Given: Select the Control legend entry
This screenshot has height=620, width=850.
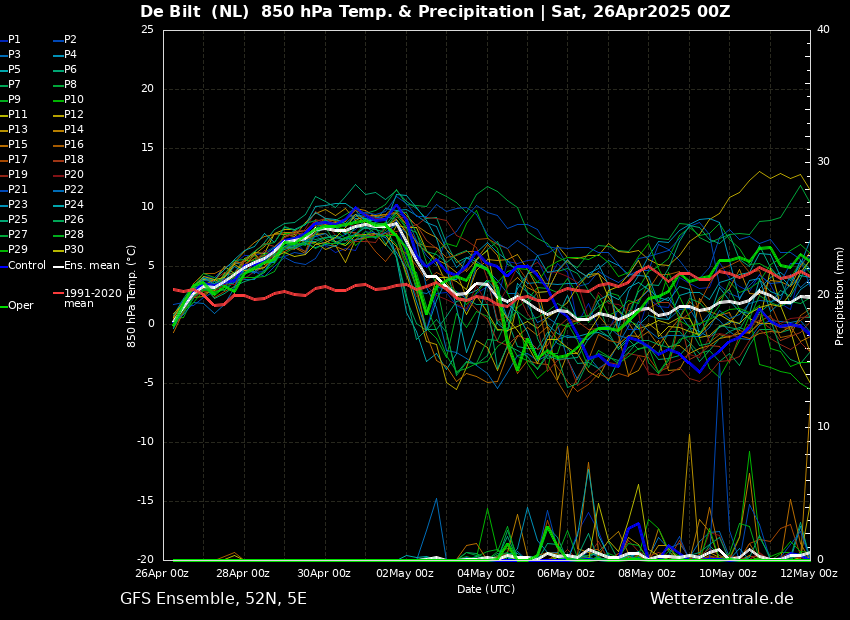Looking at the screenshot, I should 23,266.
